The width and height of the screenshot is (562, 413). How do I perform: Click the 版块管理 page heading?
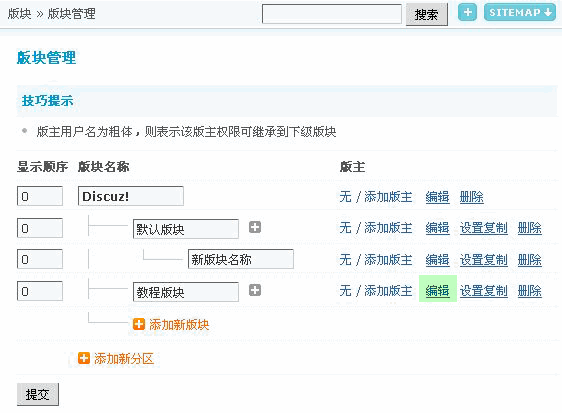[46, 58]
